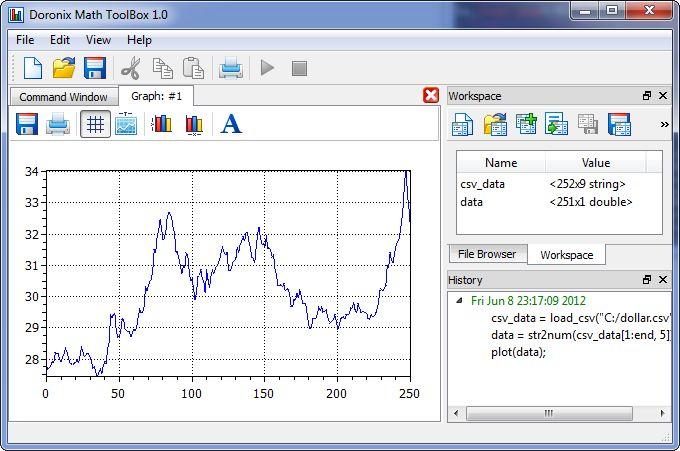This screenshot has height=451, width=680.
Task: Print the graph using the graph toolbar printer icon
Action: point(58,124)
